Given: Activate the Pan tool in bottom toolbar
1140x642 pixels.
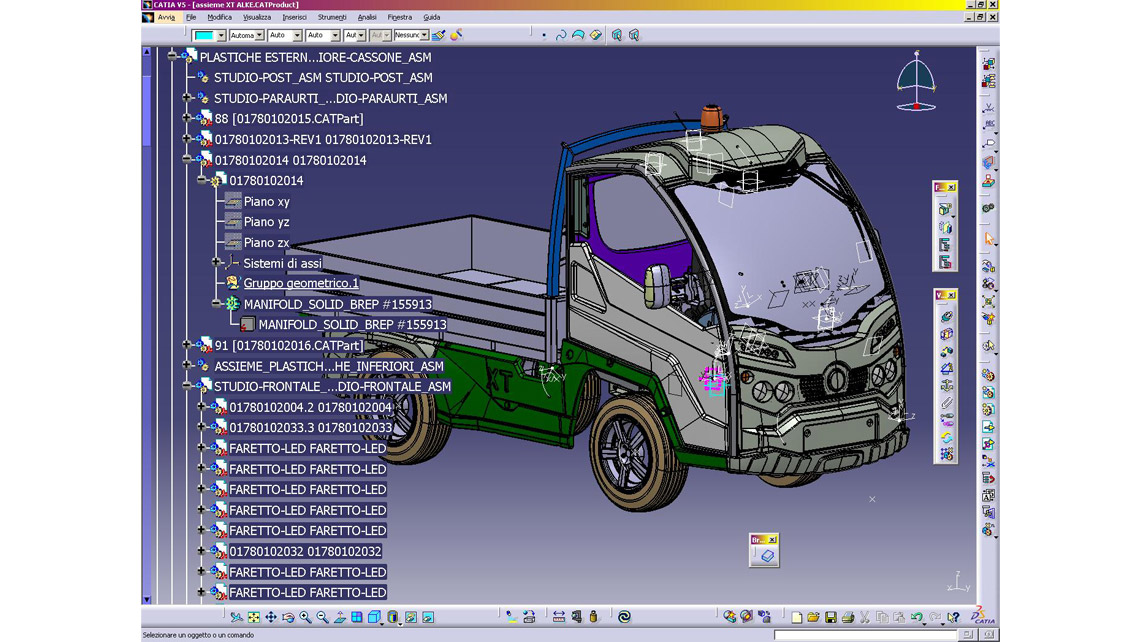Looking at the screenshot, I should click(x=271, y=617).
